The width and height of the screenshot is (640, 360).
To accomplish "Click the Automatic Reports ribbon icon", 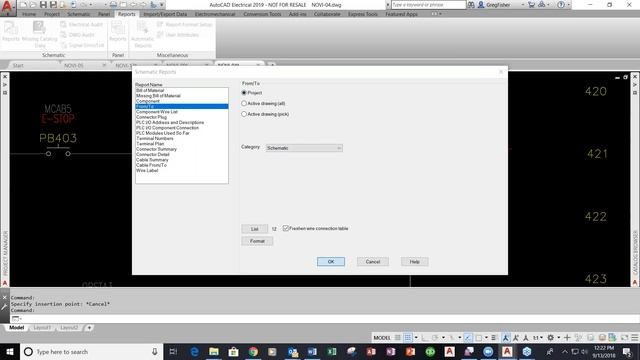I will pos(142,34).
